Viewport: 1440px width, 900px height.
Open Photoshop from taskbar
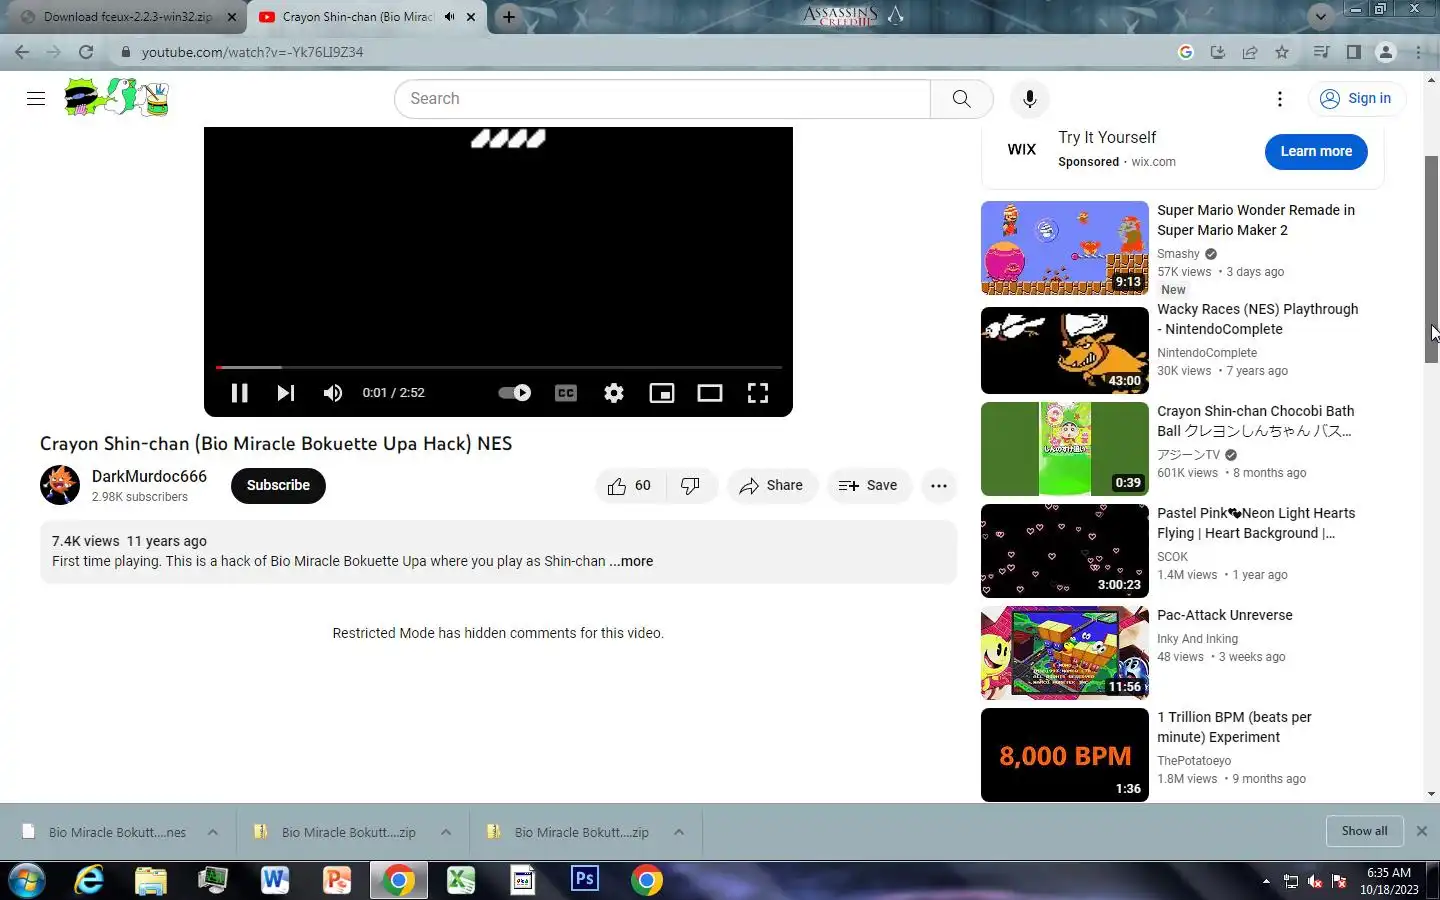pyautogui.click(x=585, y=880)
